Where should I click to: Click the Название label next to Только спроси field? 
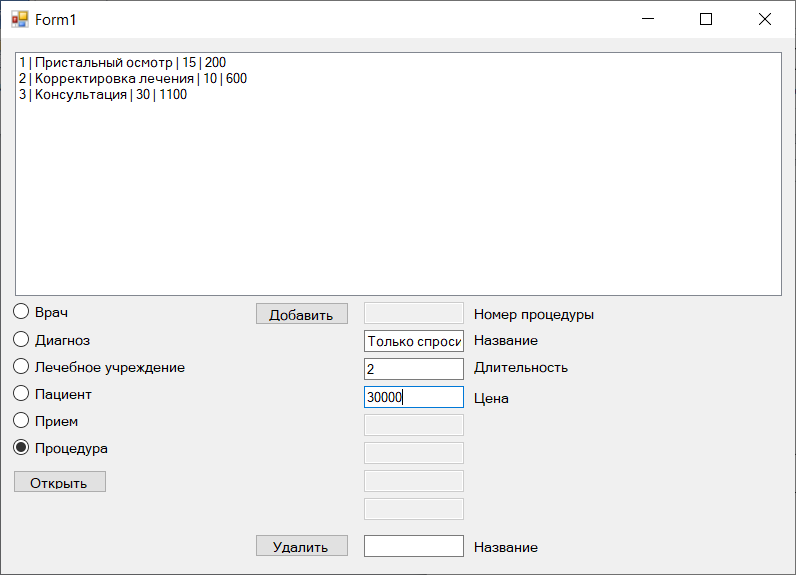click(x=506, y=341)
